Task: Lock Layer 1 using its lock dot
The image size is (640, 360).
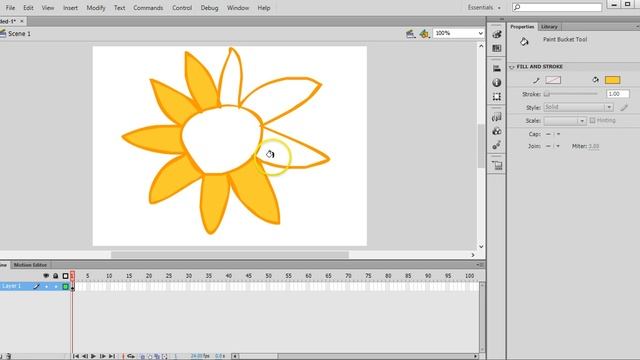Action: click(56, 287)
